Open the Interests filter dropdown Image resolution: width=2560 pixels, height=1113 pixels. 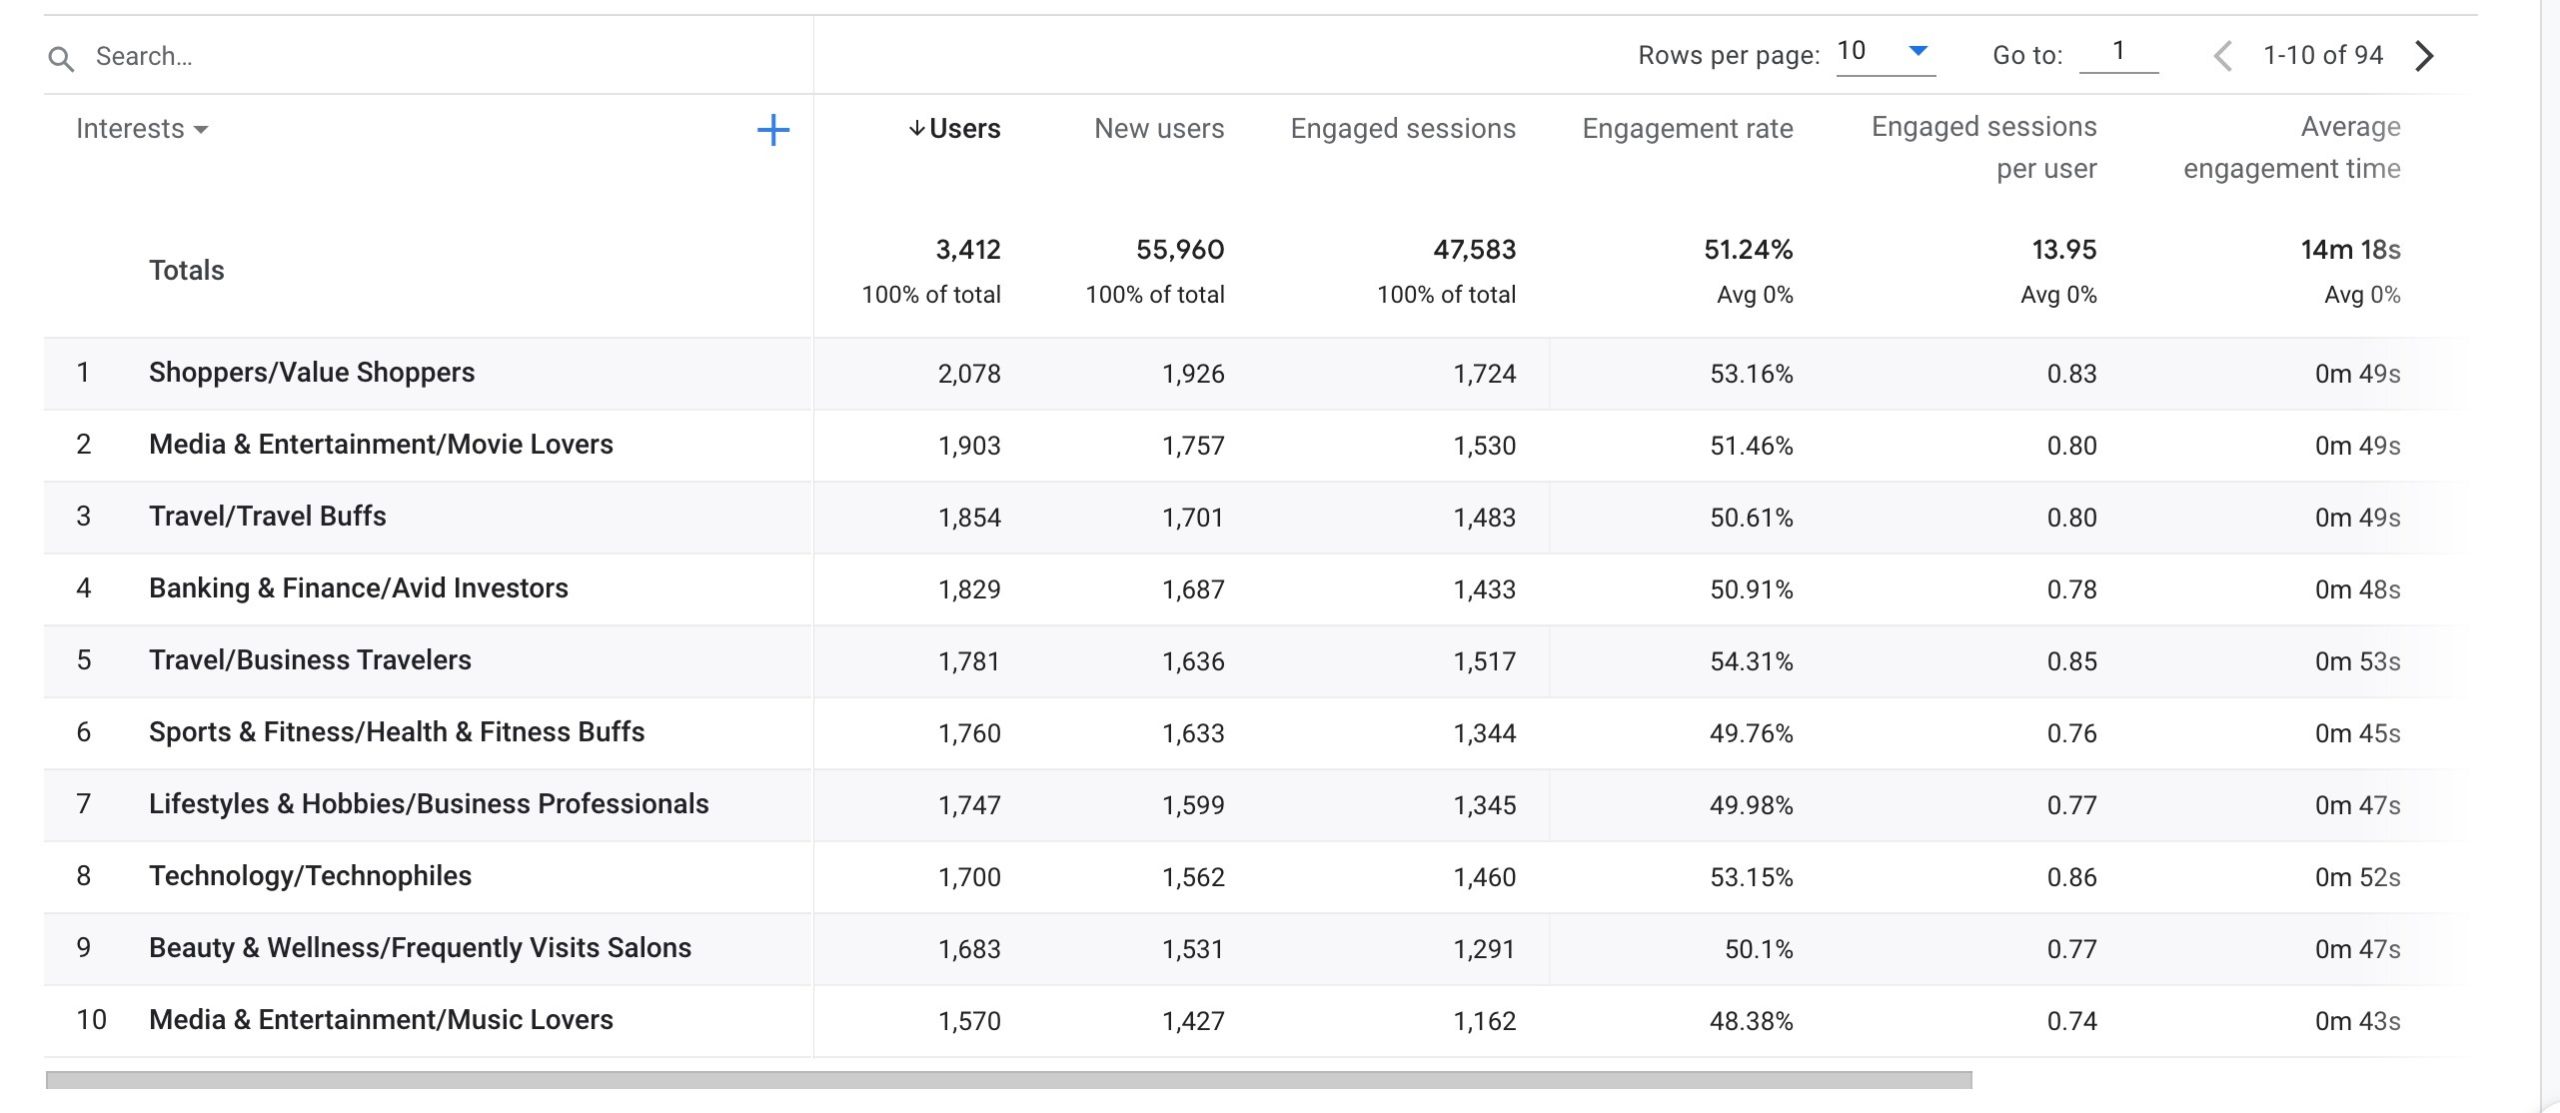(142, 129)
